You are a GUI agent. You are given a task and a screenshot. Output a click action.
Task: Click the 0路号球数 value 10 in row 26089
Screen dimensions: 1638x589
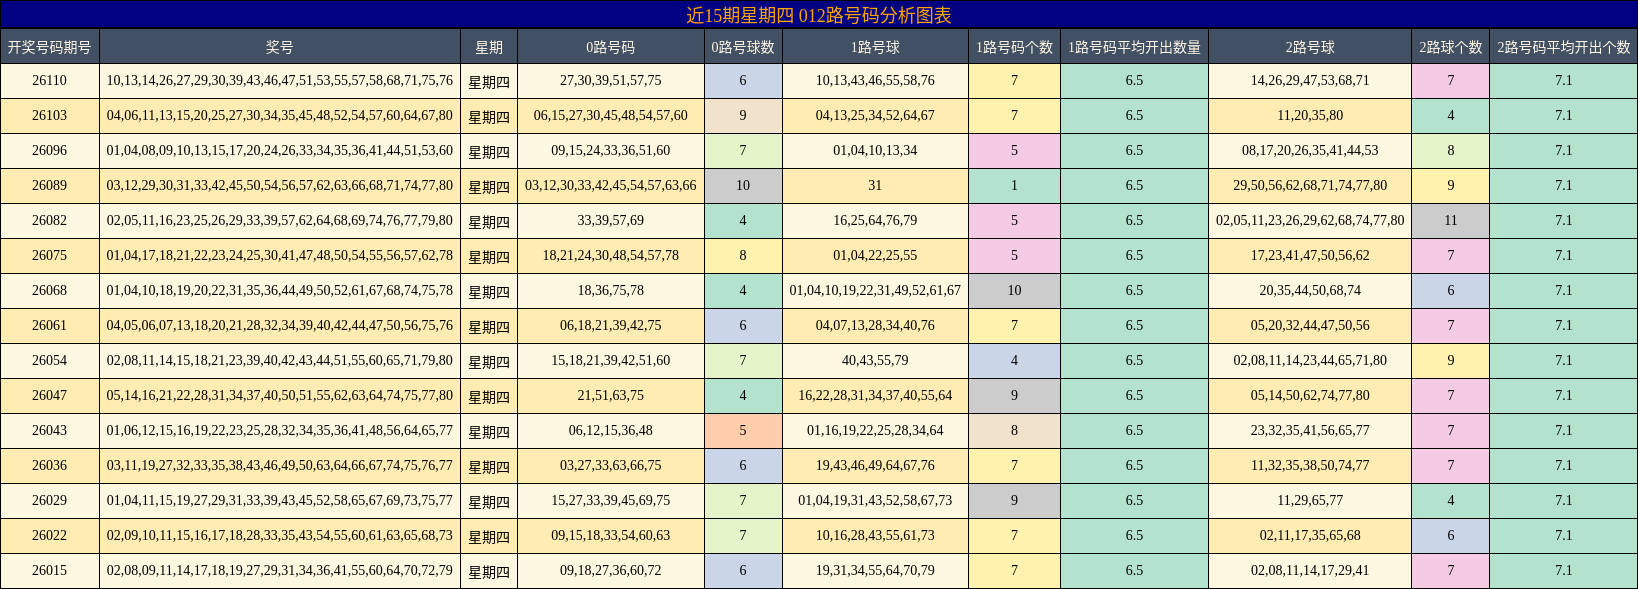pyautogui.click(x=743, y=186)
